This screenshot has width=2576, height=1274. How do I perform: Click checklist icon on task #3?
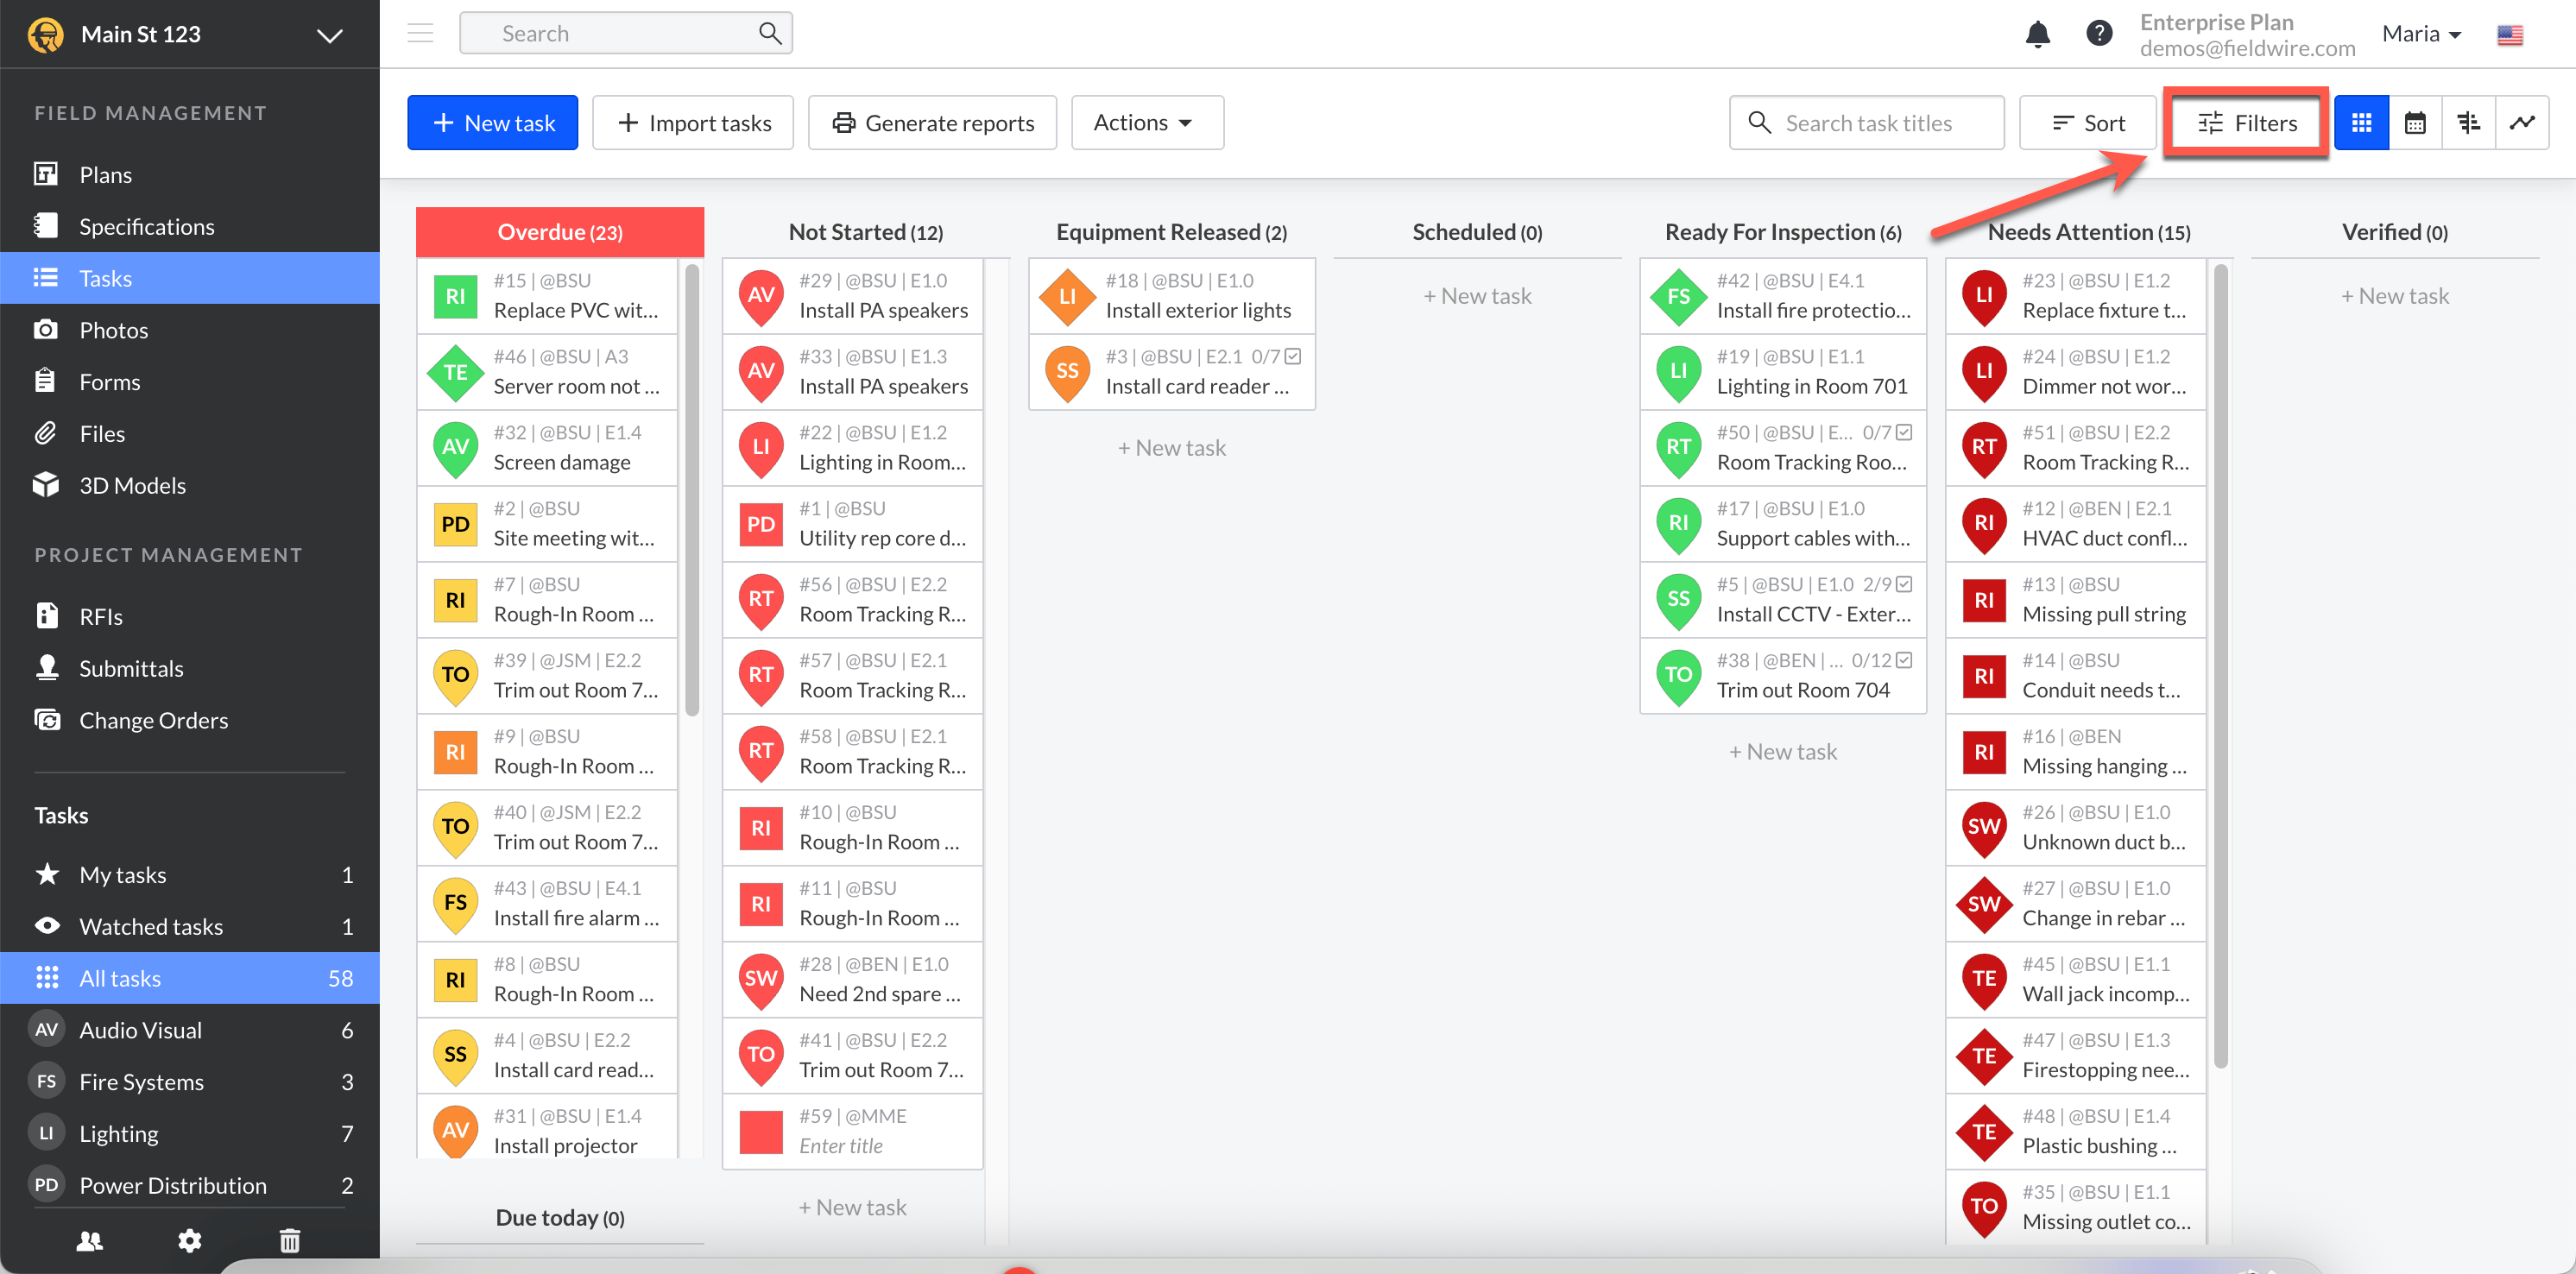point(1293,356)
